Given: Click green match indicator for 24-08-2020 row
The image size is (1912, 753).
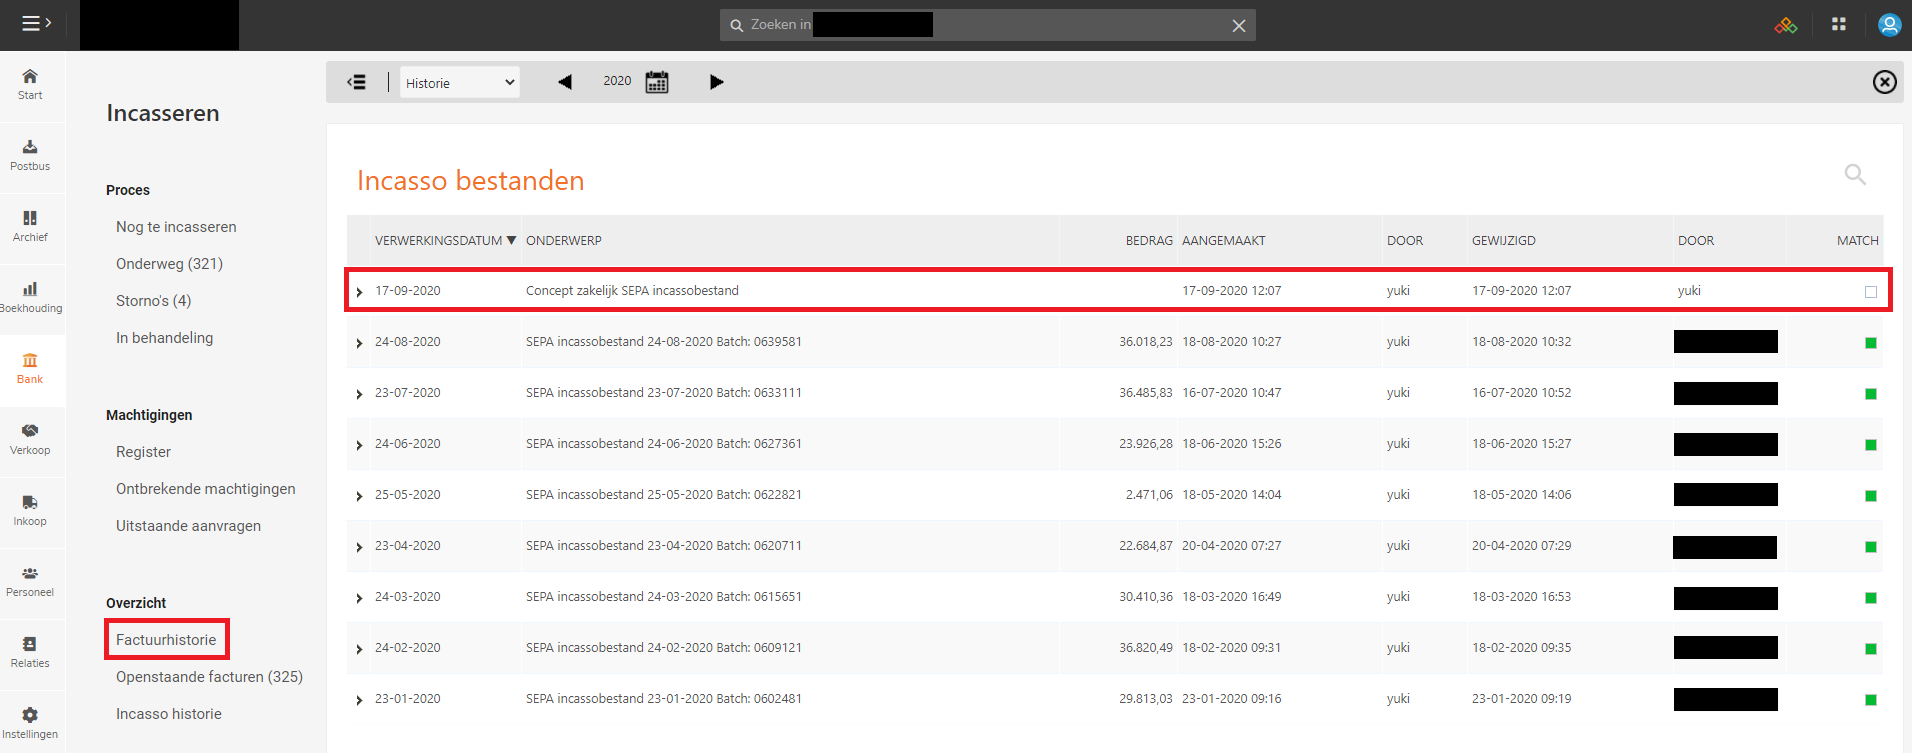Looking at the screenshot, I should [1870, 343].
